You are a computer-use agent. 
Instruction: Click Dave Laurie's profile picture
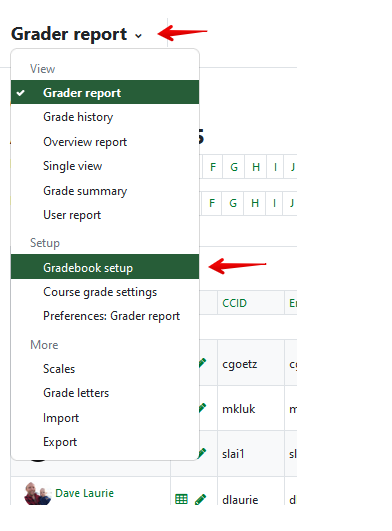pyautogui.click(x=37, y=493)
